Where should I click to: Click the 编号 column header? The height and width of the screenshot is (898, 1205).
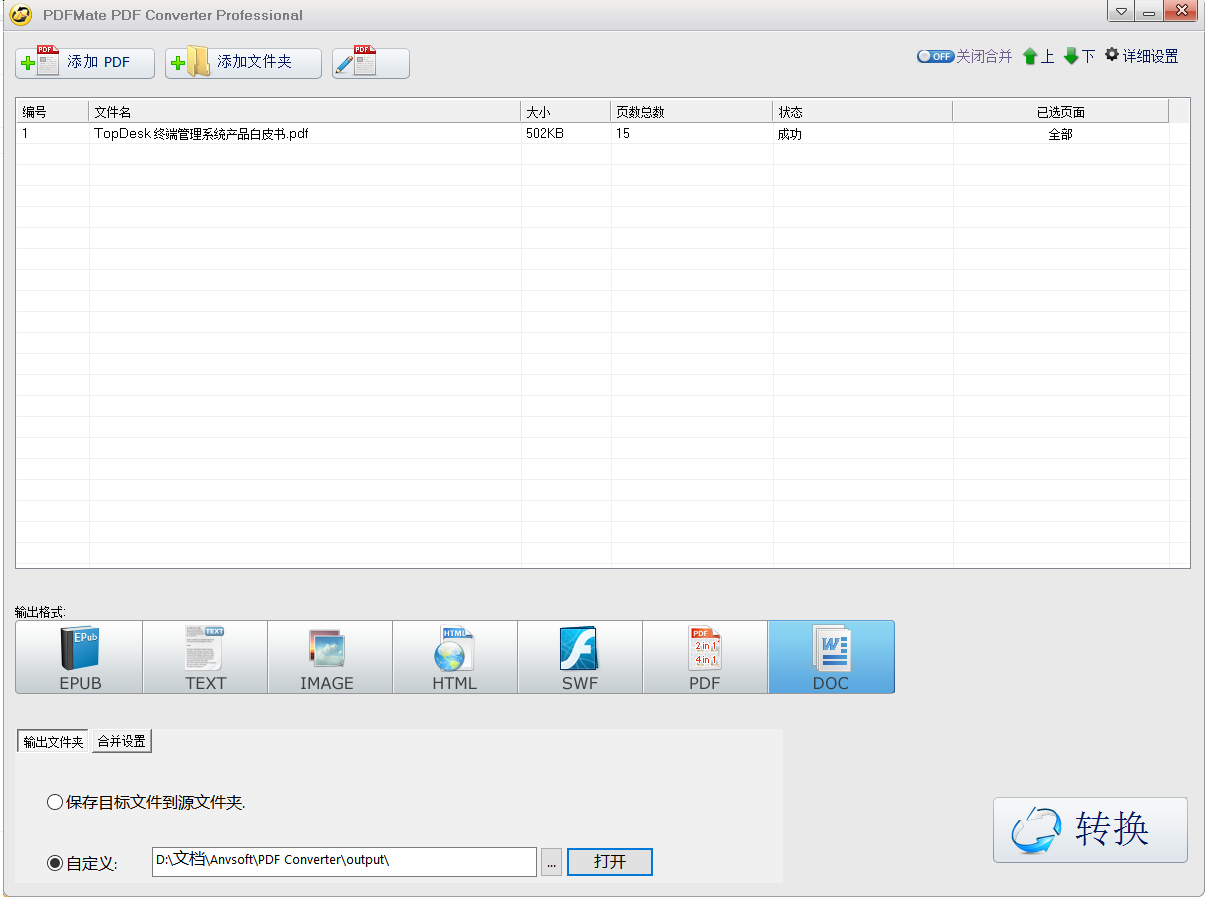52,111
